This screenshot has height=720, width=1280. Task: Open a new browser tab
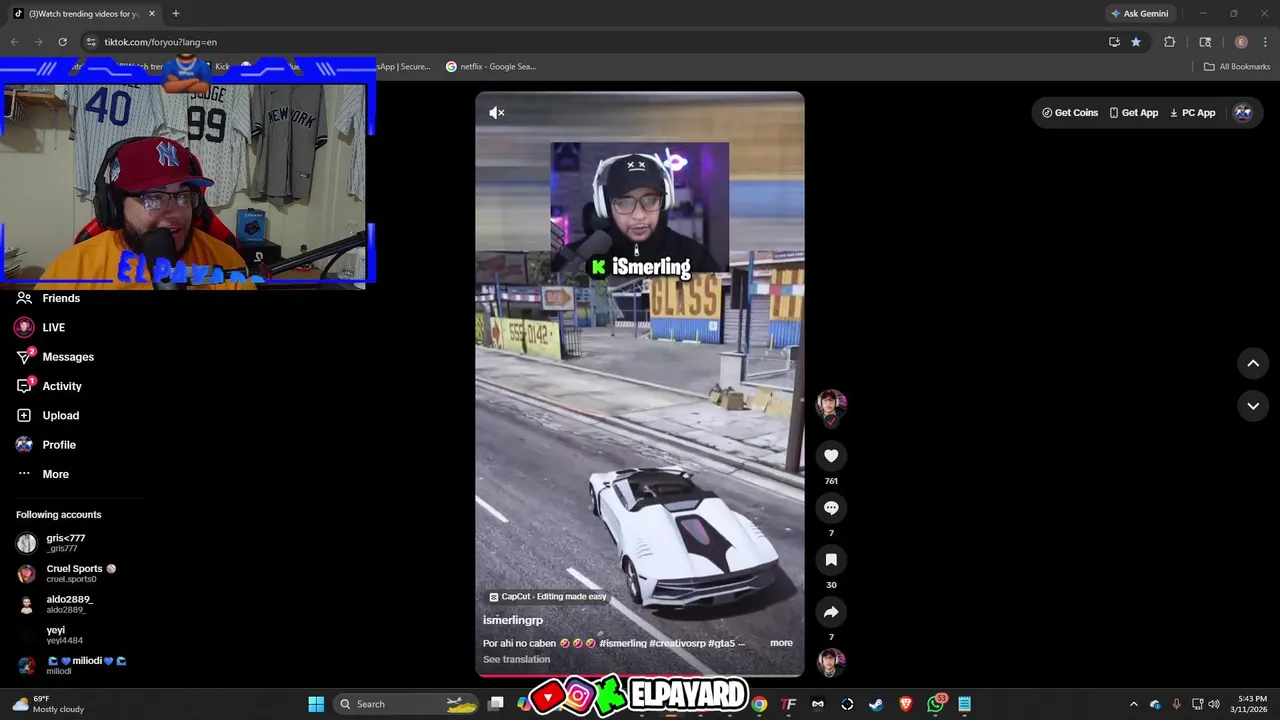pyautogui.click(x=176, y=14)
